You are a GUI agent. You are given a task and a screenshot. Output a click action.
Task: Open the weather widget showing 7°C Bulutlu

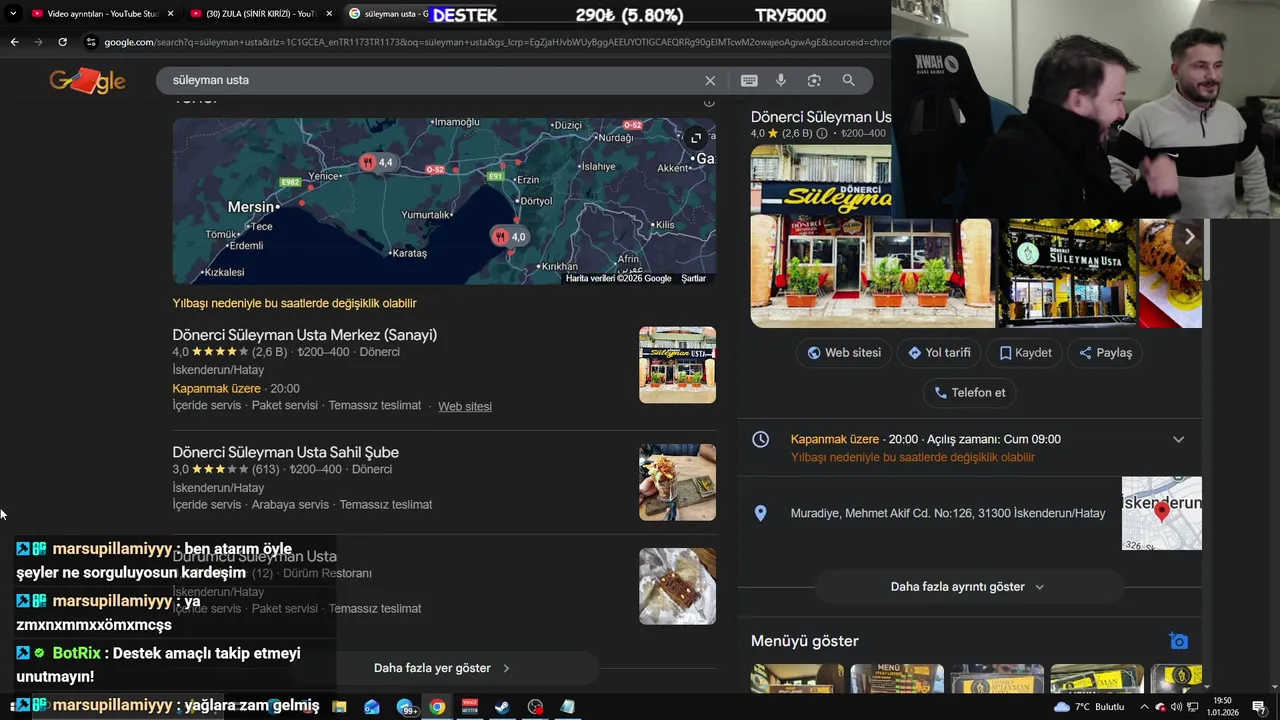tap(1089, 707)
